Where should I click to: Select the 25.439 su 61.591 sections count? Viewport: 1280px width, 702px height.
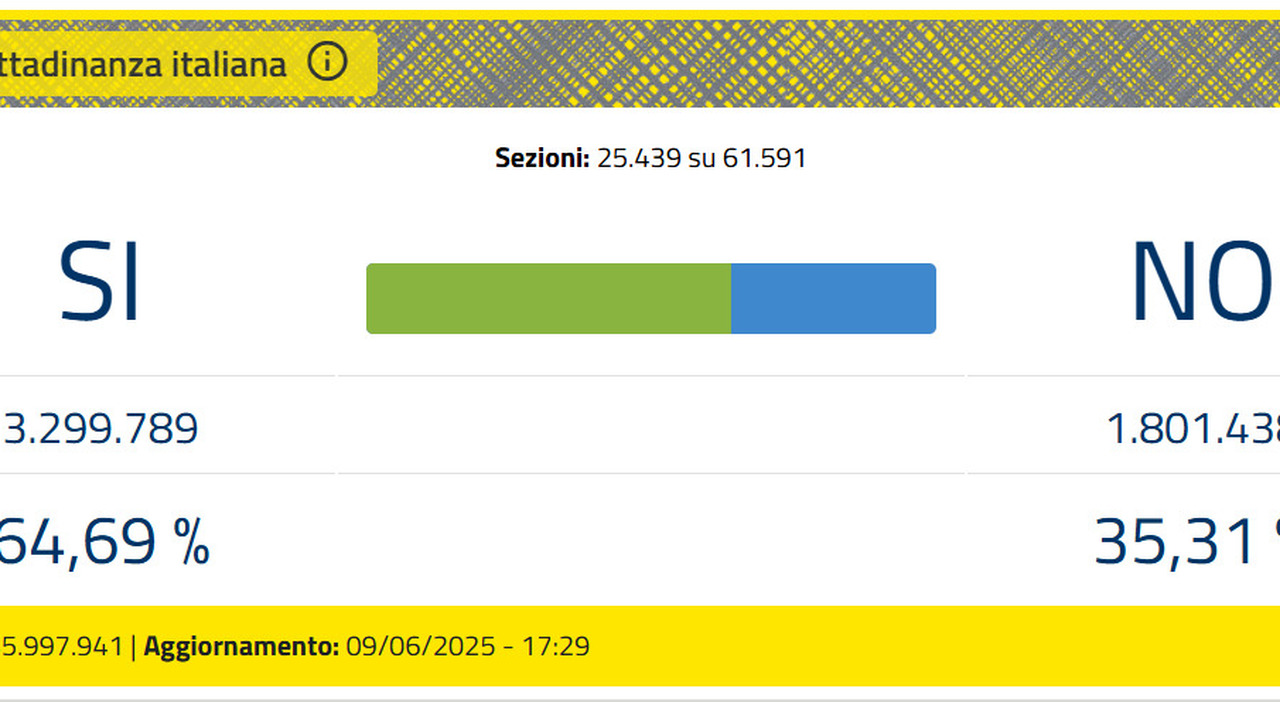pos(701,158)
